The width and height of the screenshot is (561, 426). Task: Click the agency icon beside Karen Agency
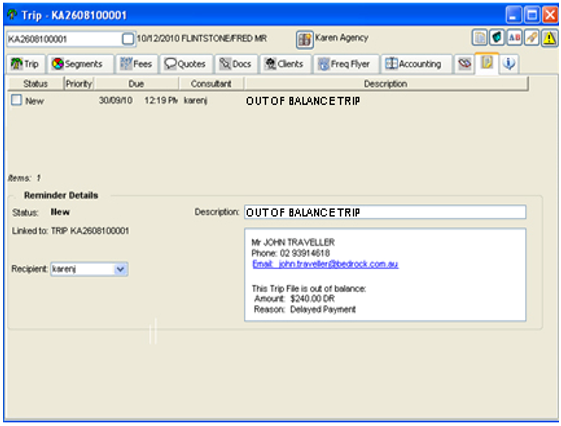point(304,39)
